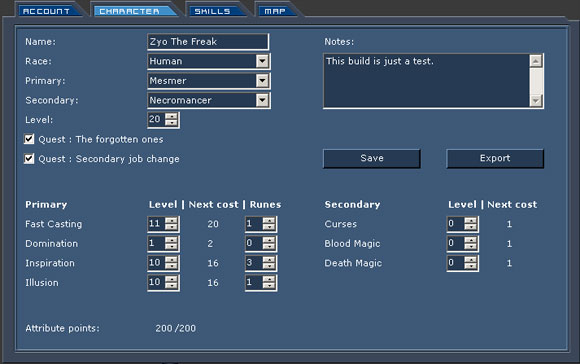Click the Export button

tap(495, 158)
